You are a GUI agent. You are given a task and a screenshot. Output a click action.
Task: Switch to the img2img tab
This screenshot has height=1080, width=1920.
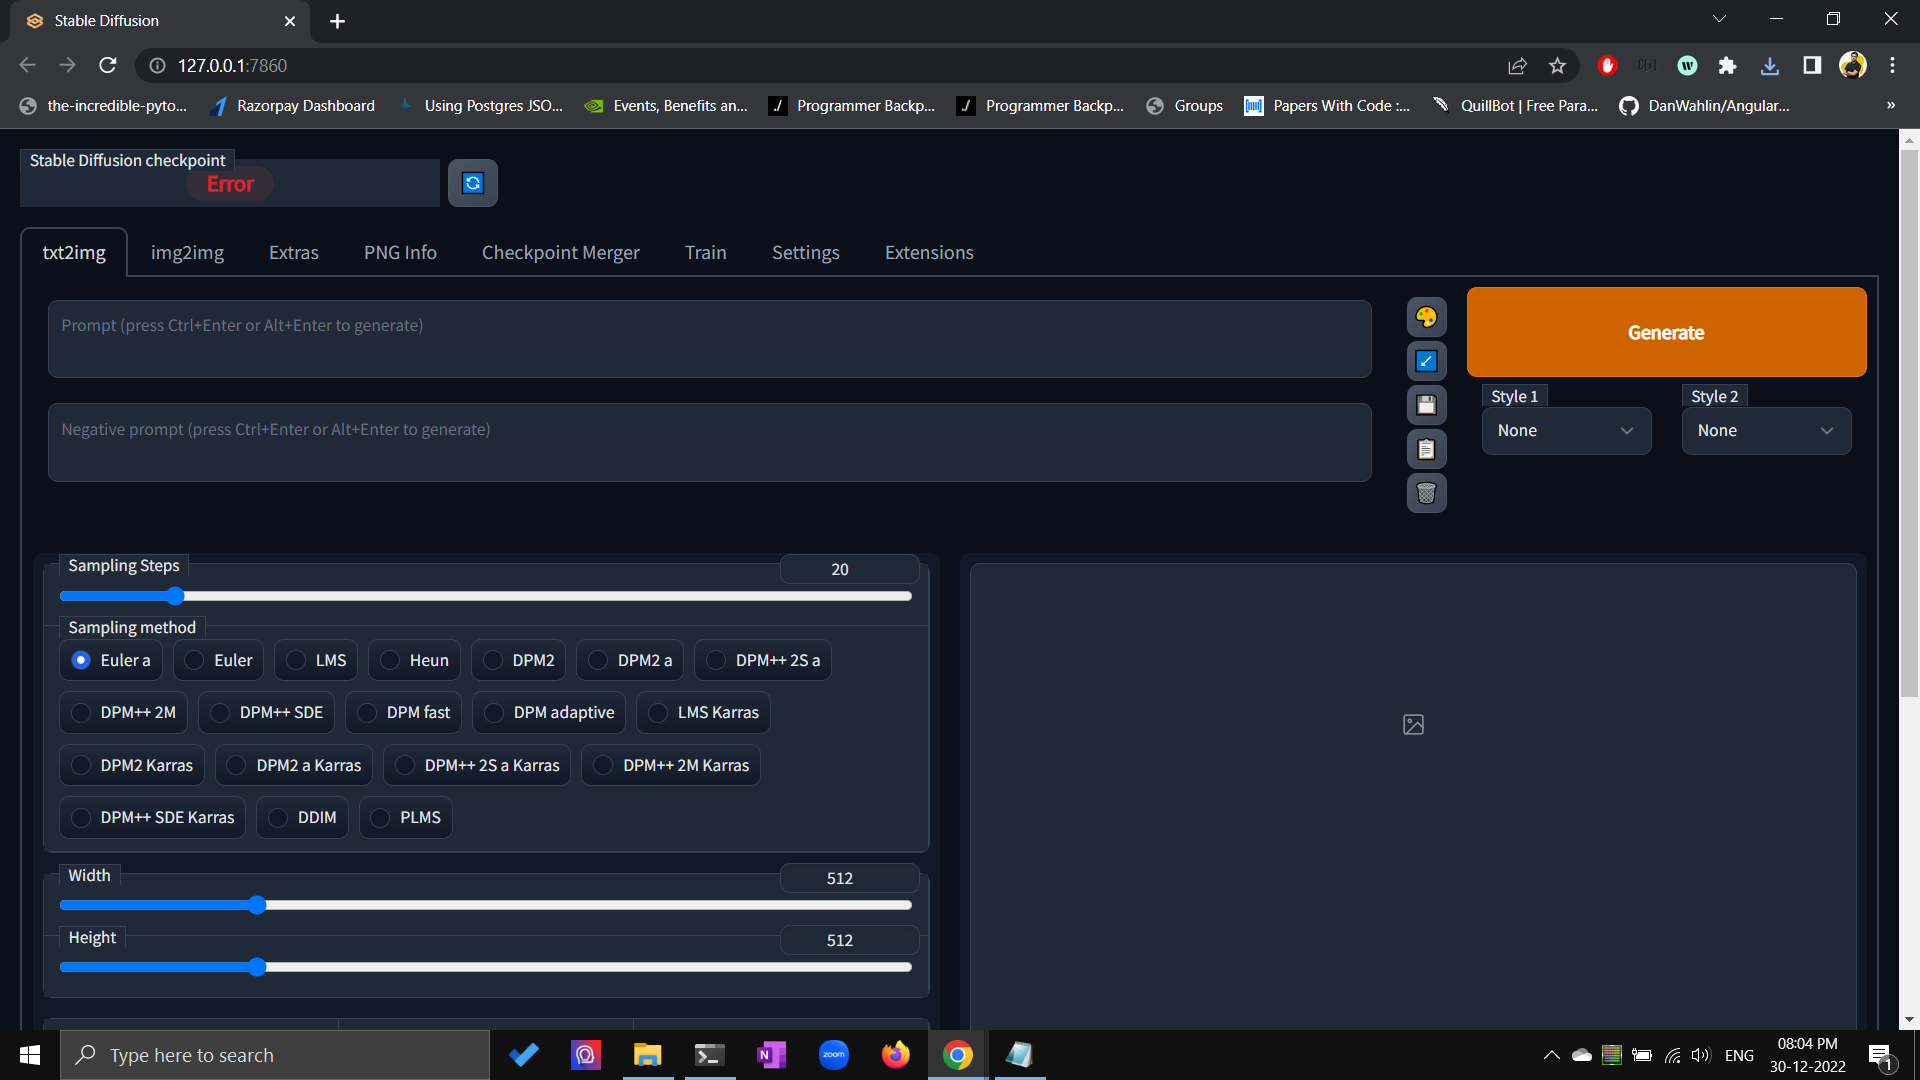pyautogui.click(x=187, y=252)
